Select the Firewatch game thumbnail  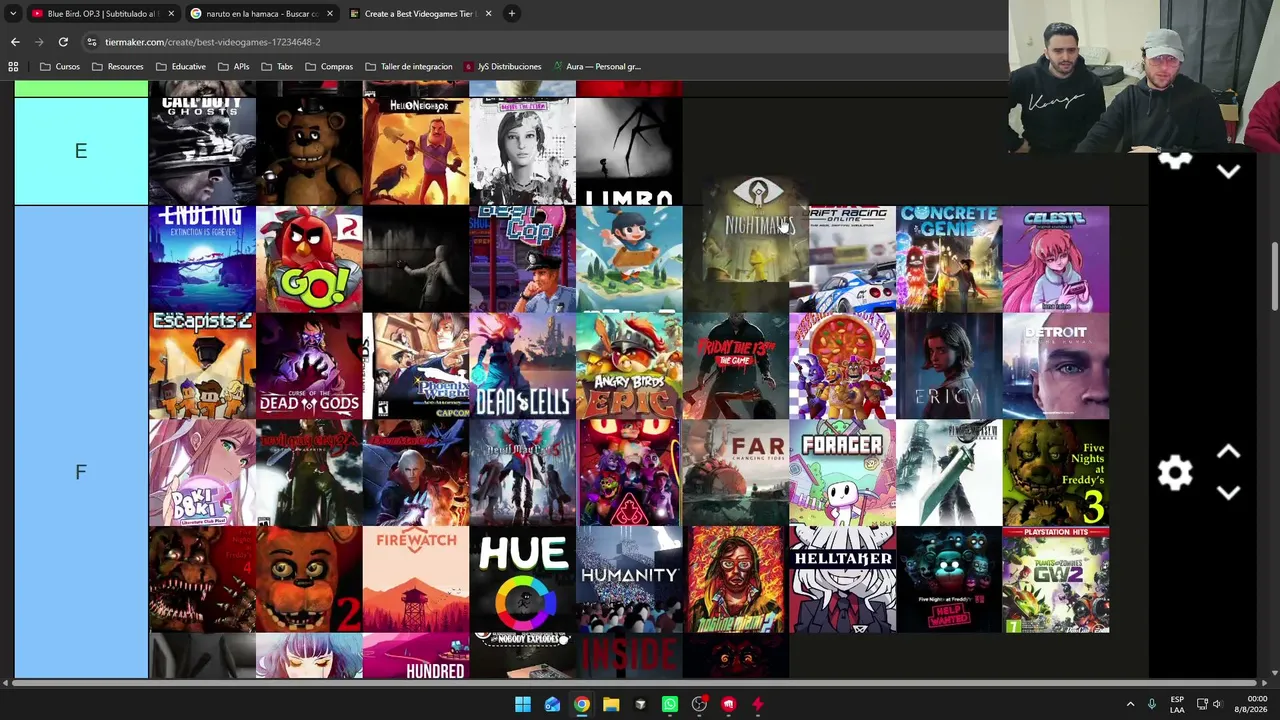tap(416, 580)
